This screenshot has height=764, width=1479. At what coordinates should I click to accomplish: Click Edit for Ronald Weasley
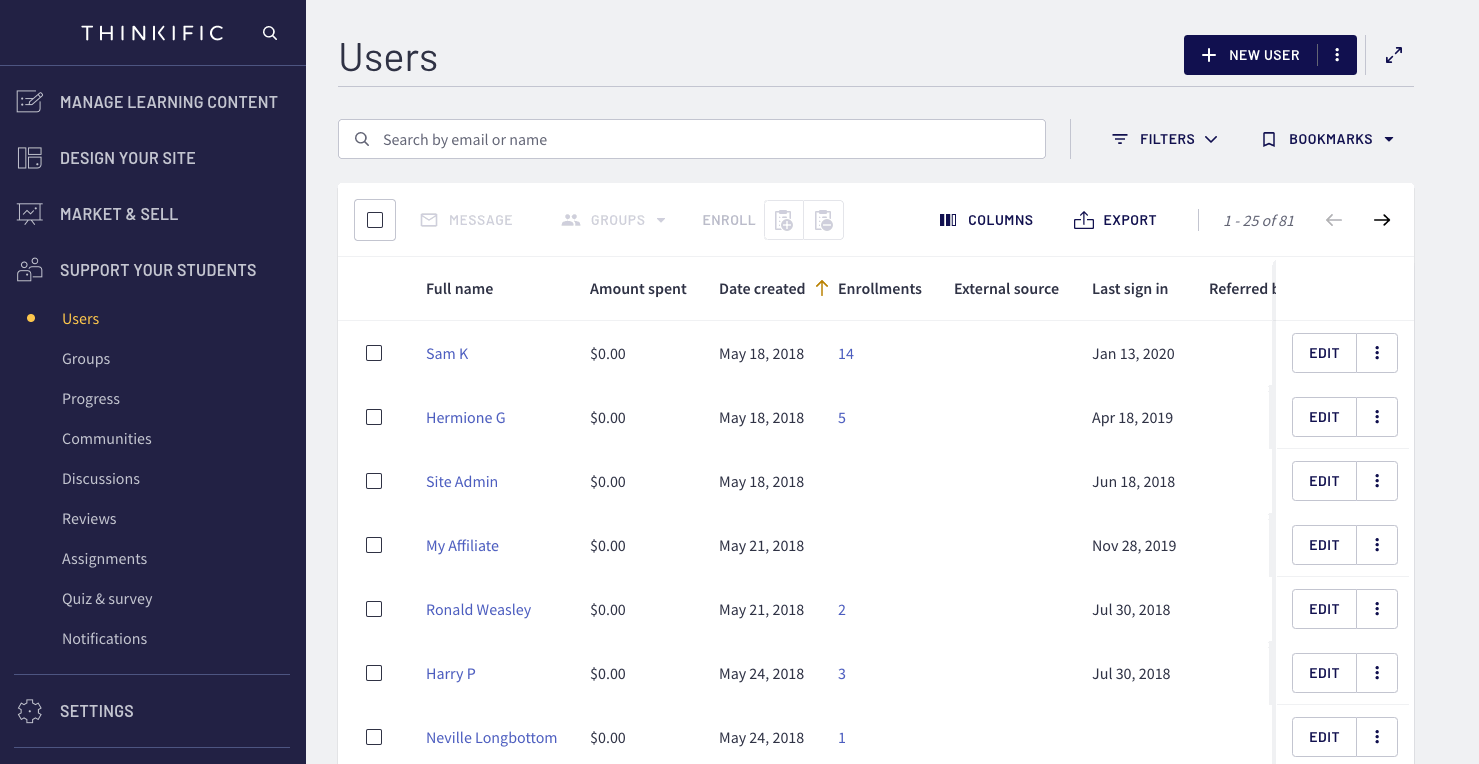click(x=1324, y=609)
